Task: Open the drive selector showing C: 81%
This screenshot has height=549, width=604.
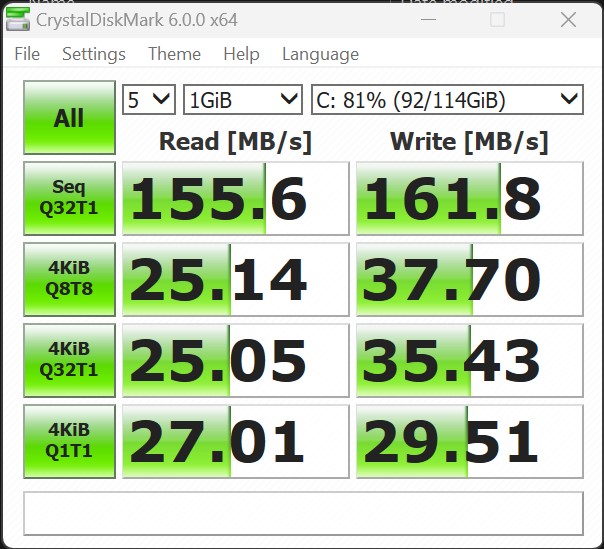Action: pyautogui.click(x=447, y=100)
